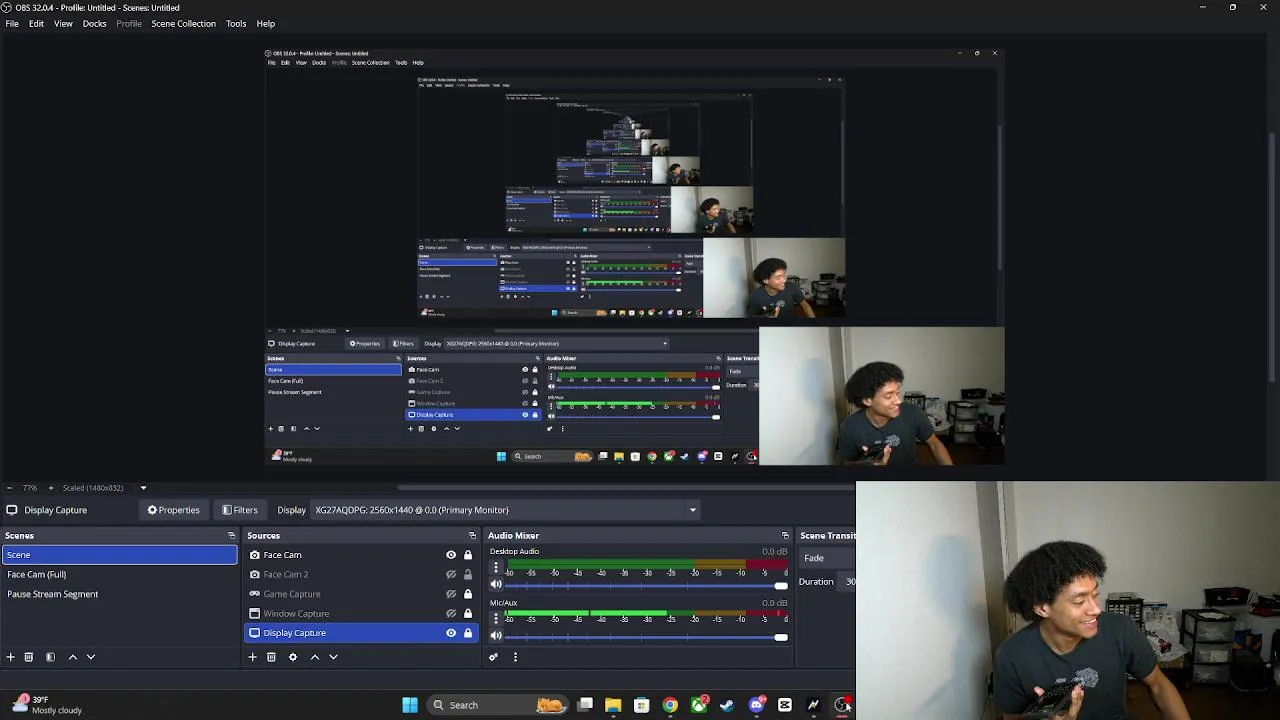
Task: Open File Explorer from the taskbar
Action: point(613,705)
